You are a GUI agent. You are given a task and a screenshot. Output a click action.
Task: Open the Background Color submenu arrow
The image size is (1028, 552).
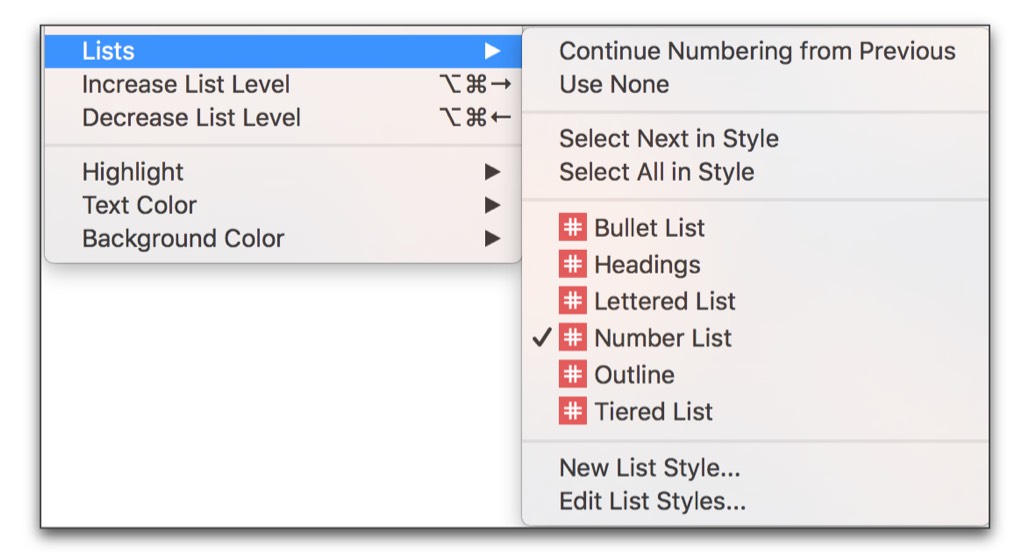(x=492, y=238)
